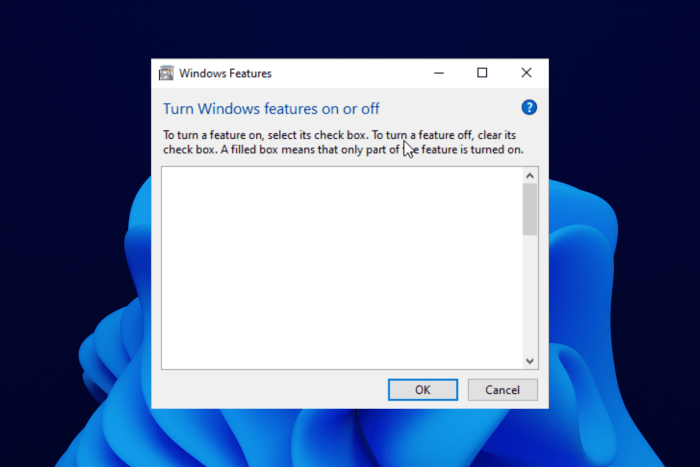This screenshot has height=467, width=700.
Task: Click the gray scrollbar thumb
Action: pos(530,209)
